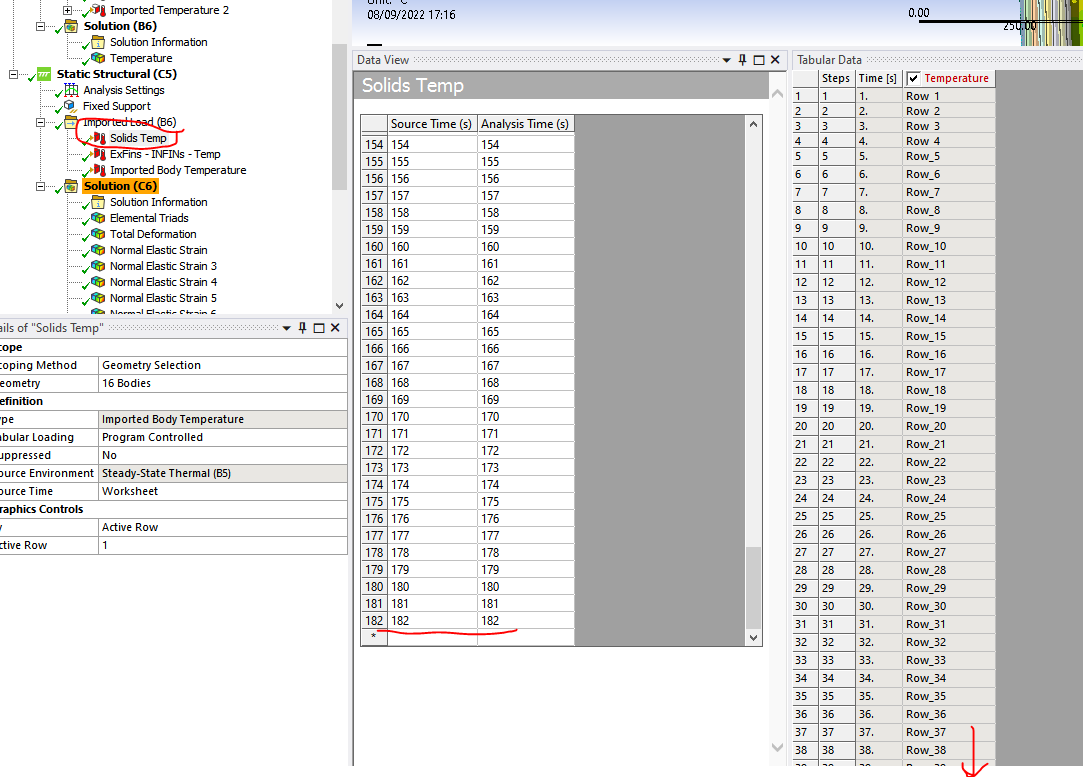Image resolution: width=1083 pixels, height=777 pixels.
Task: Click the Elemental Triads result icon
Action: [x=98, y=218]
